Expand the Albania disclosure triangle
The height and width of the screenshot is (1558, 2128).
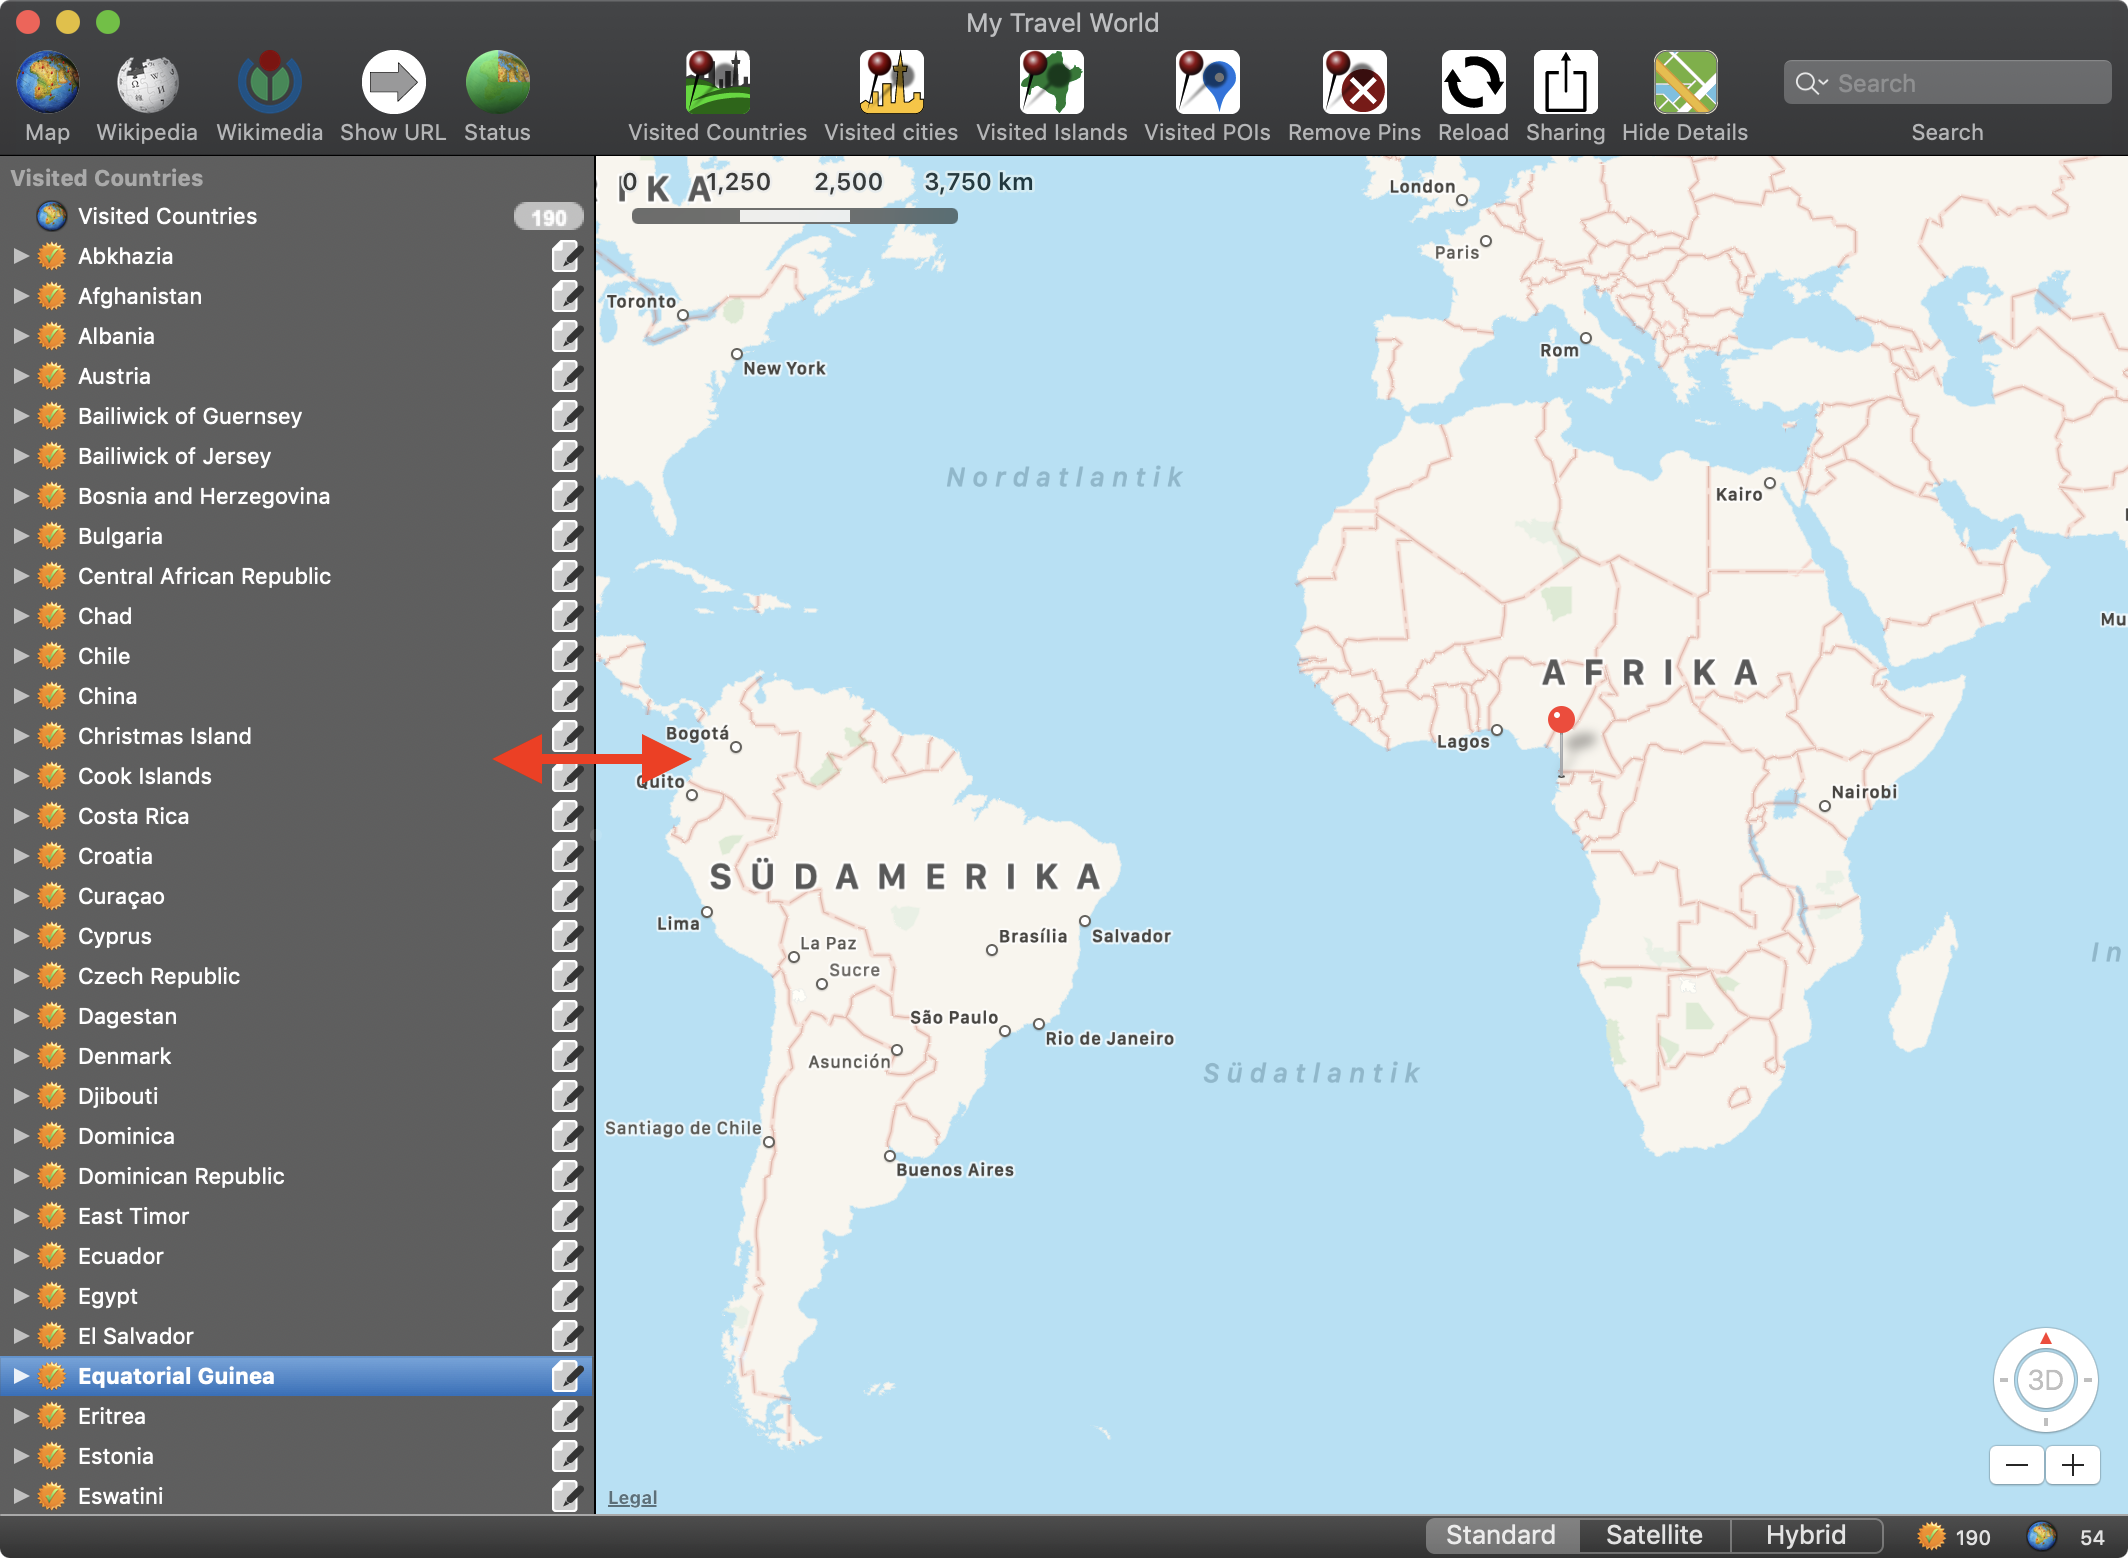click(21, 336)
